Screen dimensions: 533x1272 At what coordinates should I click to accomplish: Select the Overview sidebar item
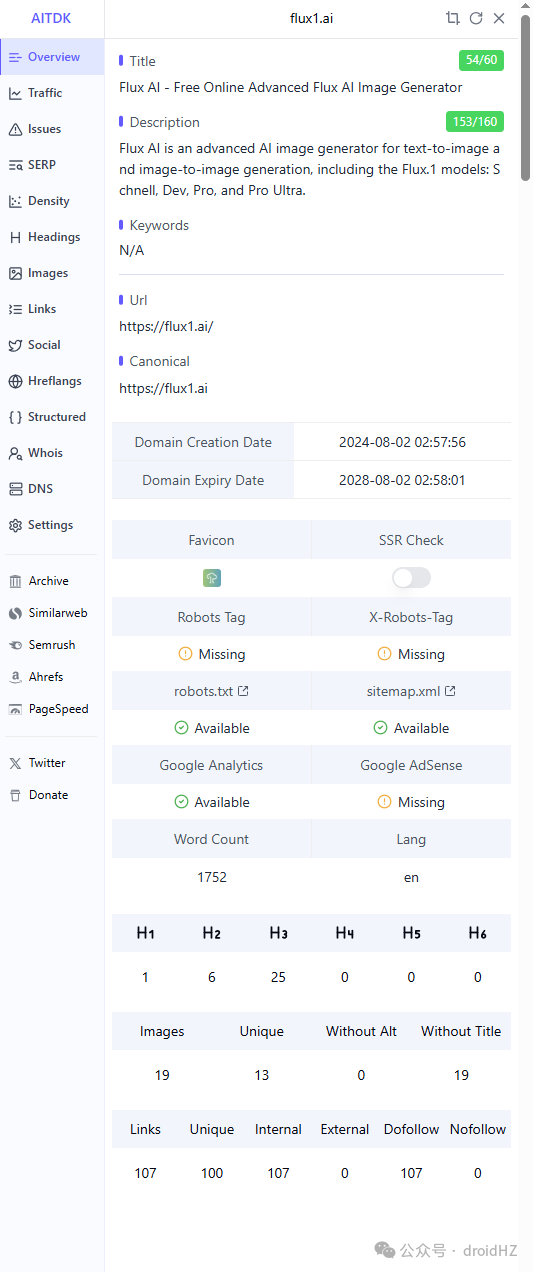(x=52, y=57)
